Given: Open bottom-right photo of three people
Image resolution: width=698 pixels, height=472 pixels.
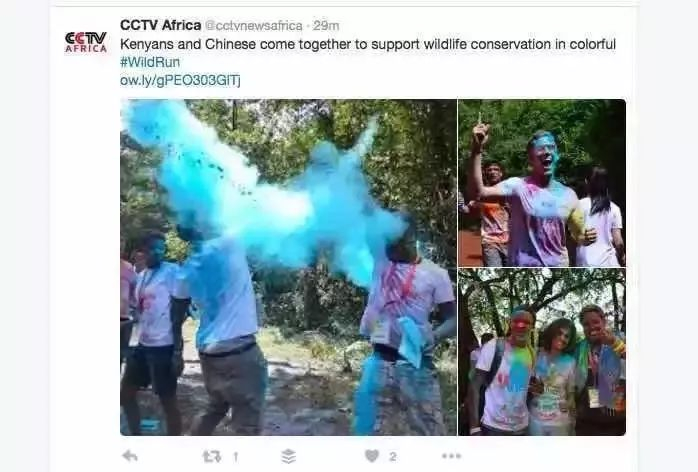Looking at the screenshot, I should [542, 352].
